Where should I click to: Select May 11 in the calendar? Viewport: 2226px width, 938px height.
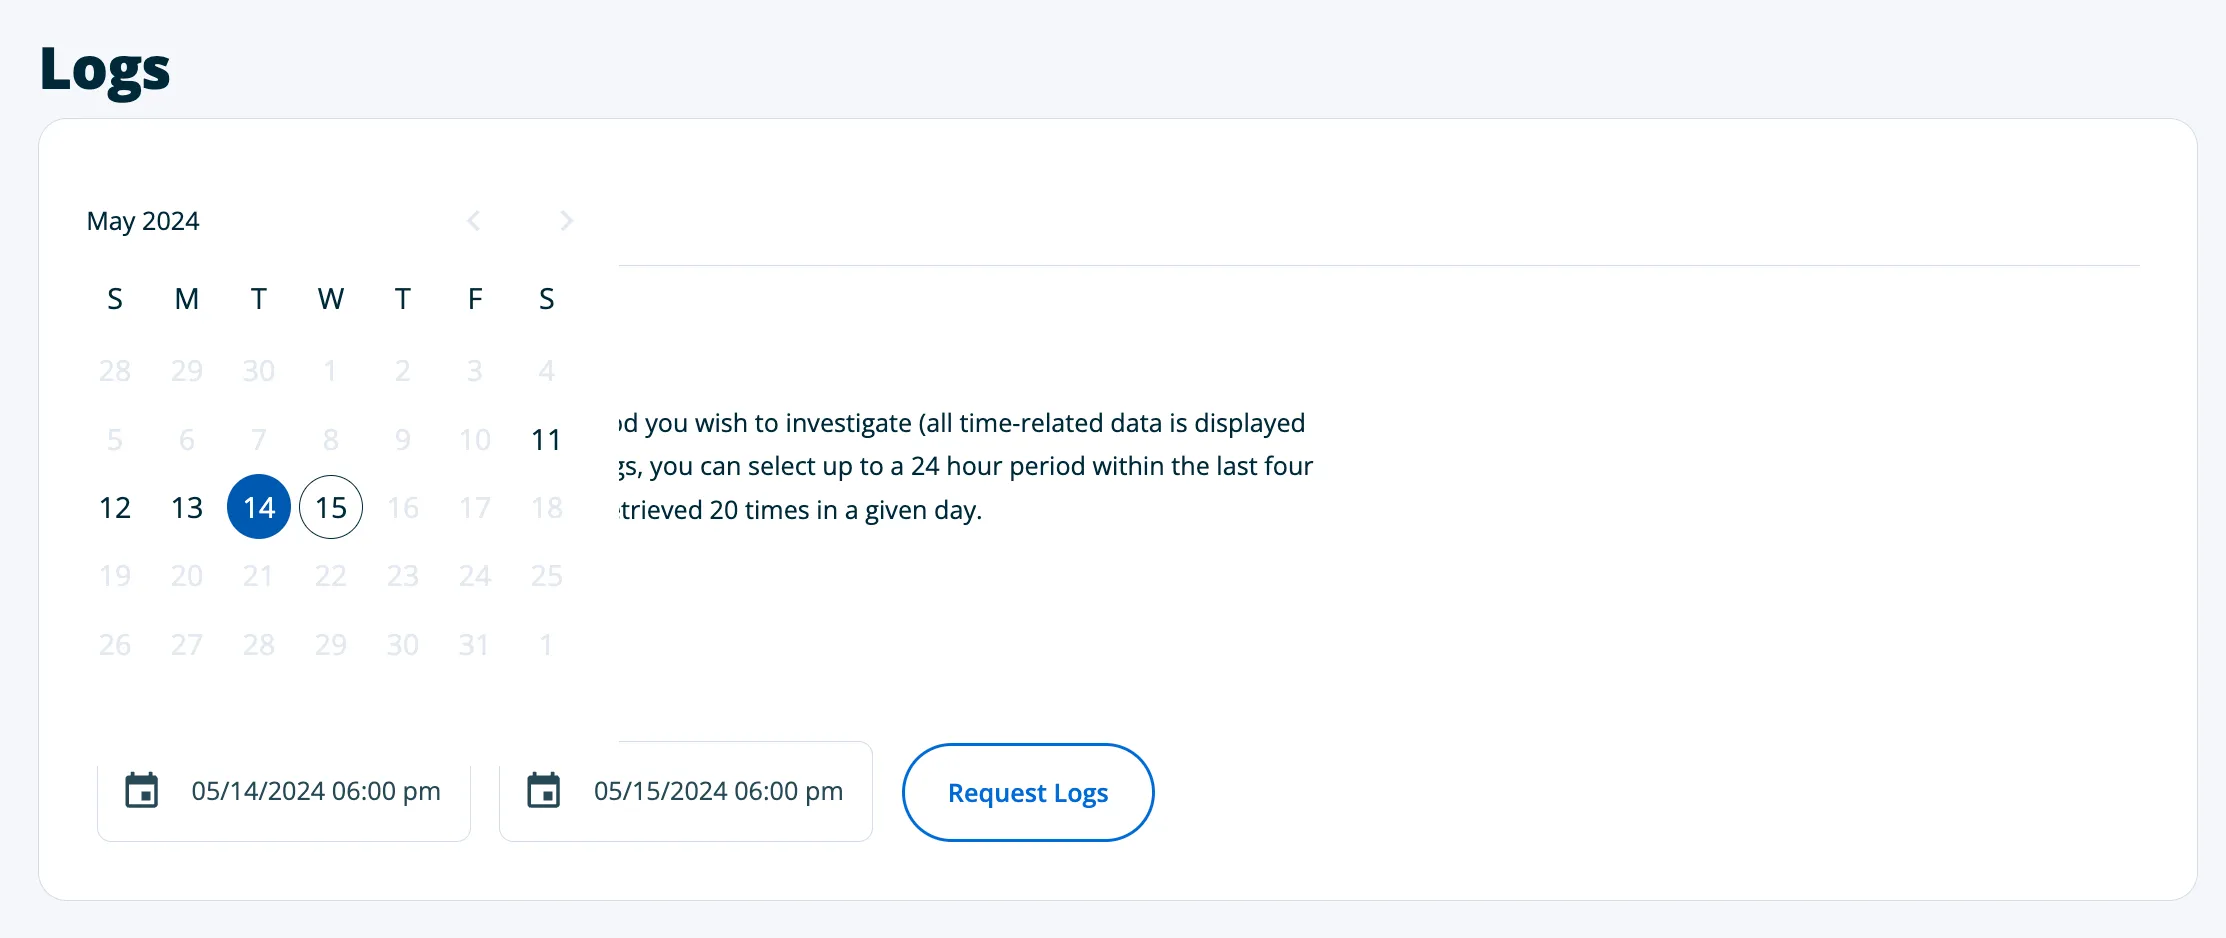(x=546, y=440)
